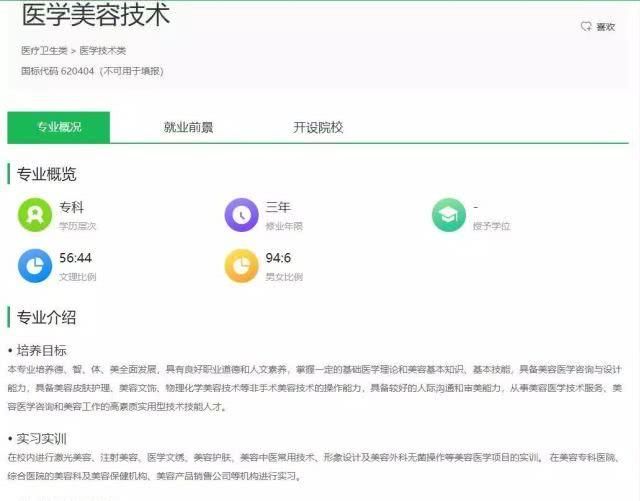Select the 专业概况 tab
The width and height of the screenshot is (640, 501).
pyautogui.click(x=59, y=127)
